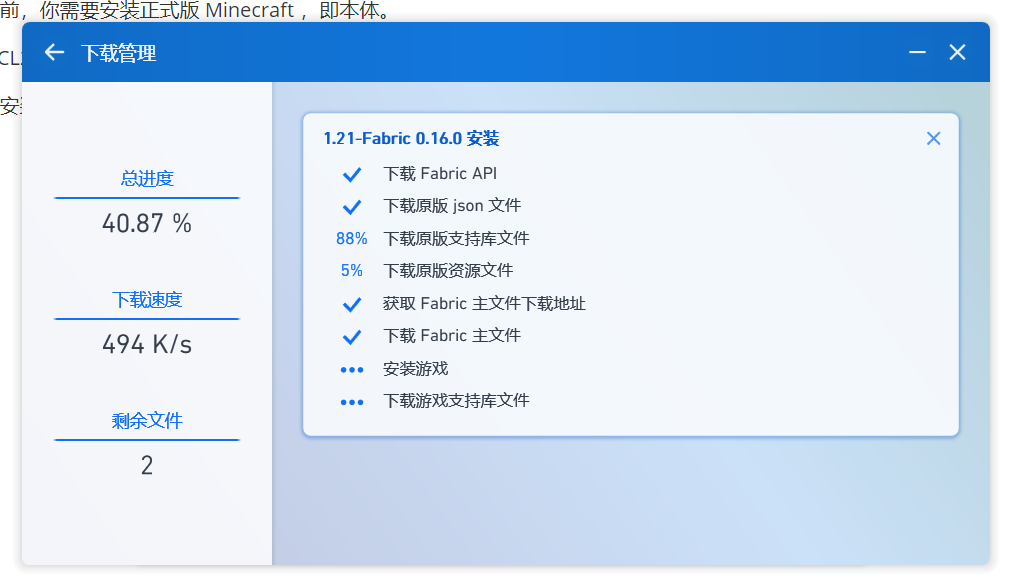
Task: Go back using the arrow beside 下载管理
Action: pos(54,52)
